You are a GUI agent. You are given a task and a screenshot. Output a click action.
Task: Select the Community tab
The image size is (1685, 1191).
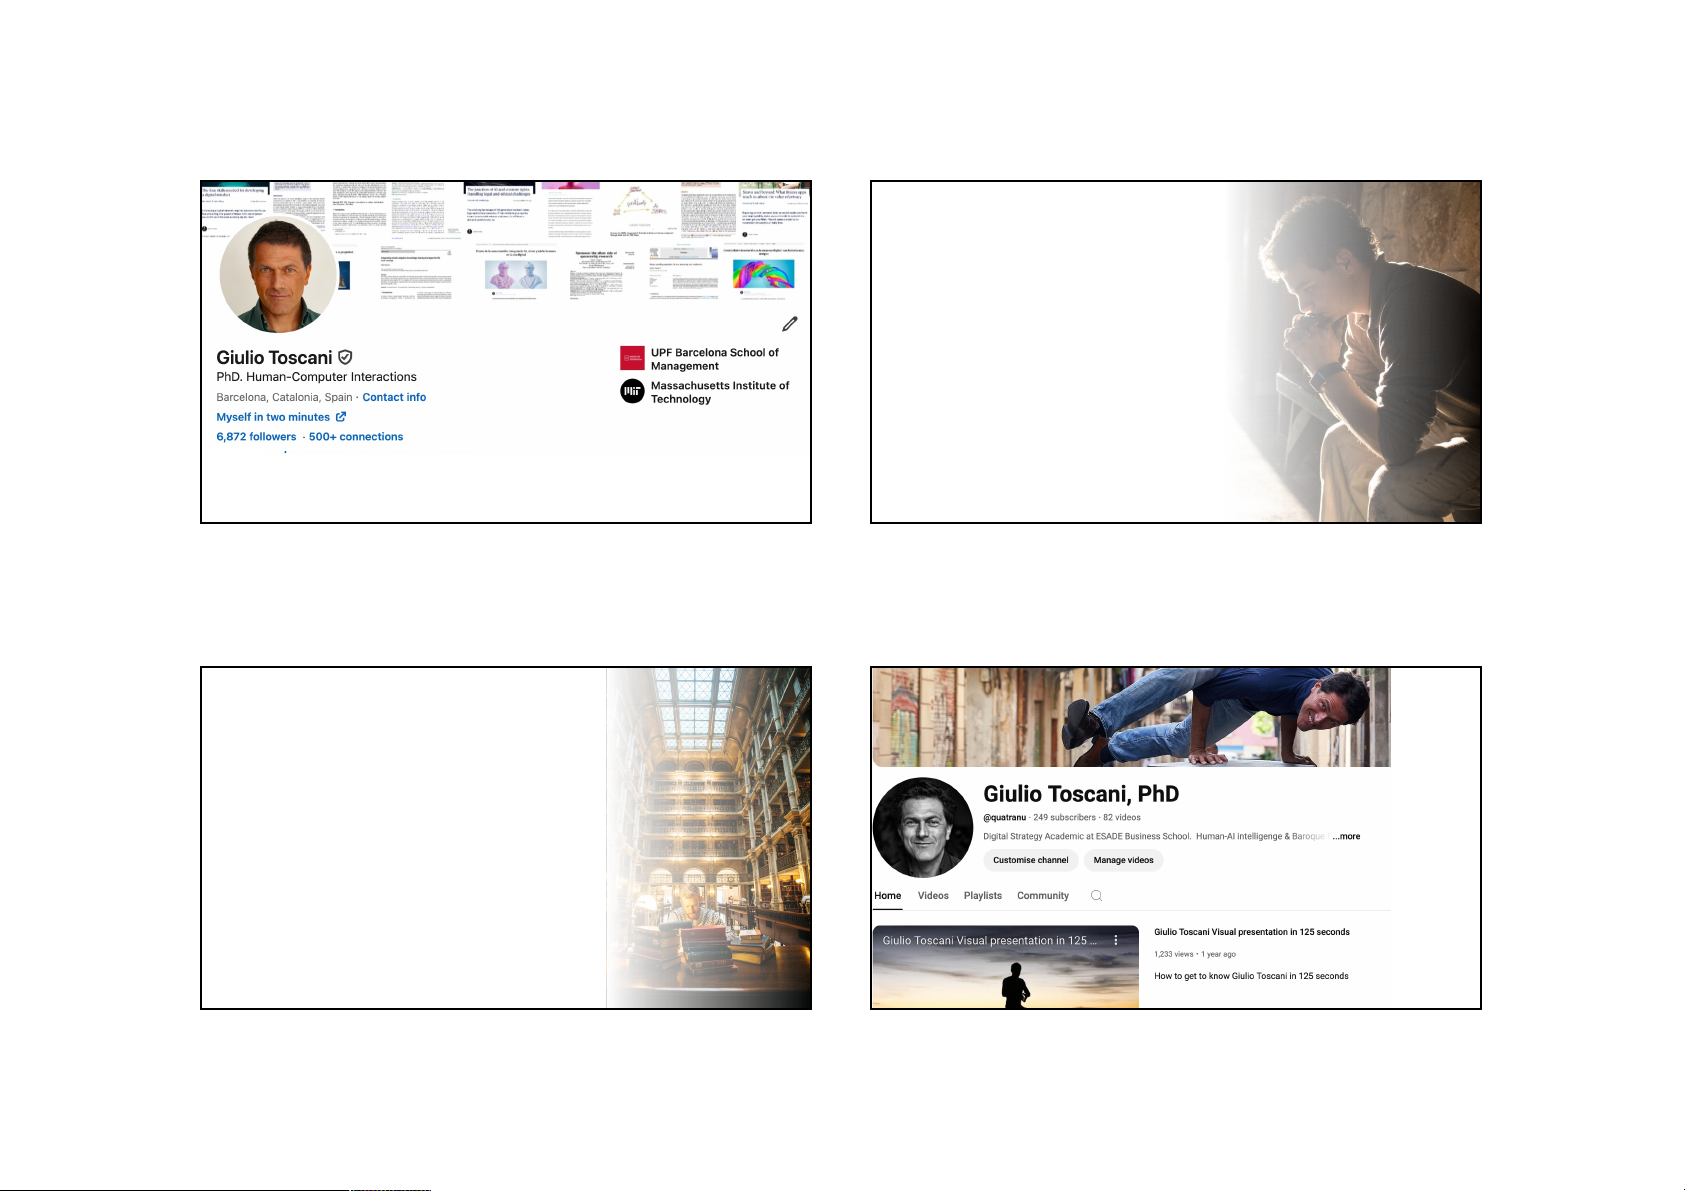coord(1042,896)
